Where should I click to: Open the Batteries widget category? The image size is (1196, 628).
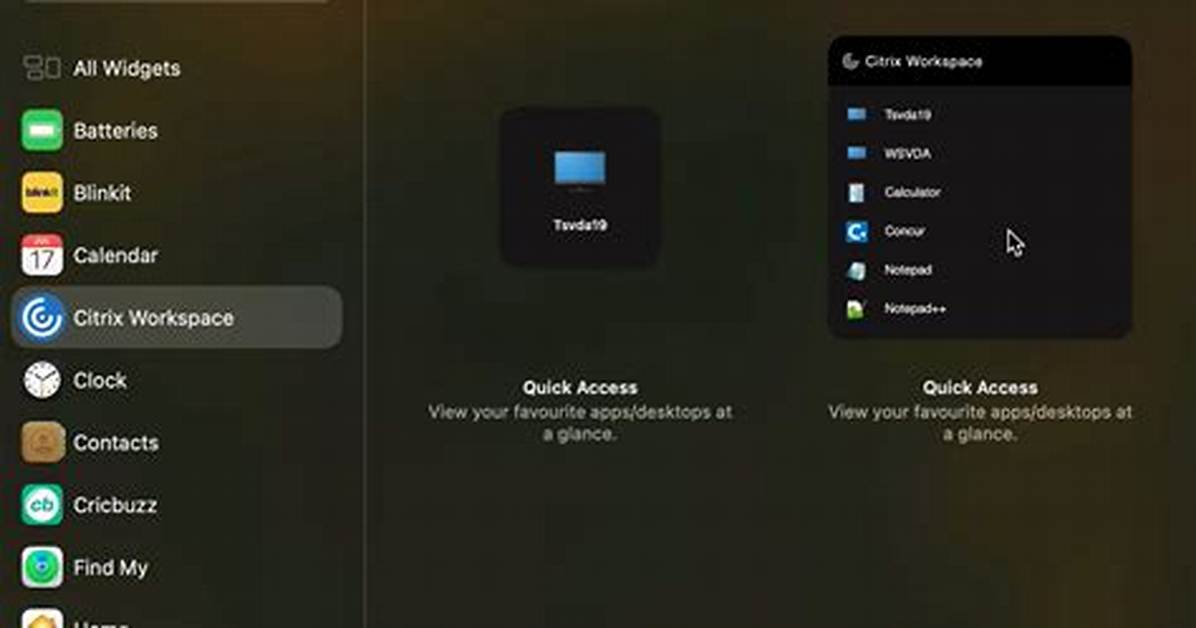(x=115, y=131)
